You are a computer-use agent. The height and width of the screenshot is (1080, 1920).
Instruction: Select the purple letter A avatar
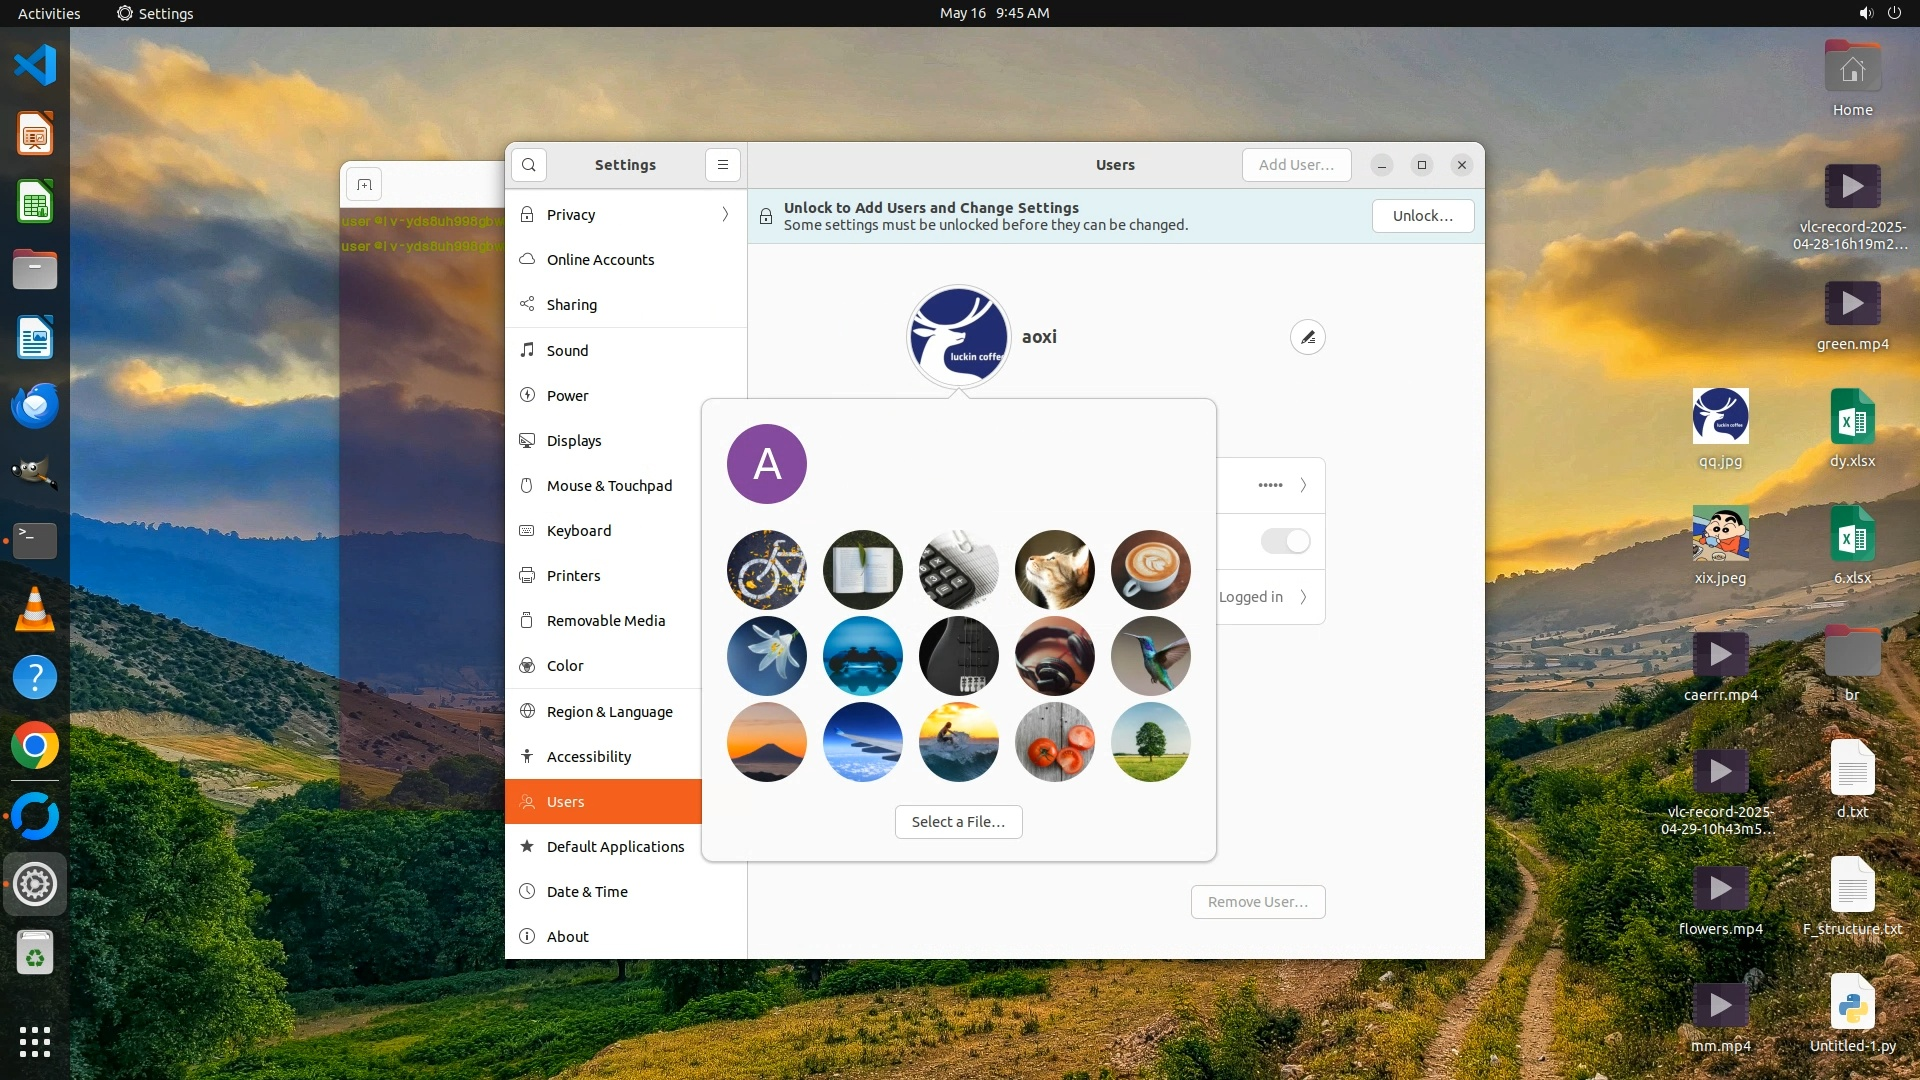pyautogui.click(x=766, y=464)
